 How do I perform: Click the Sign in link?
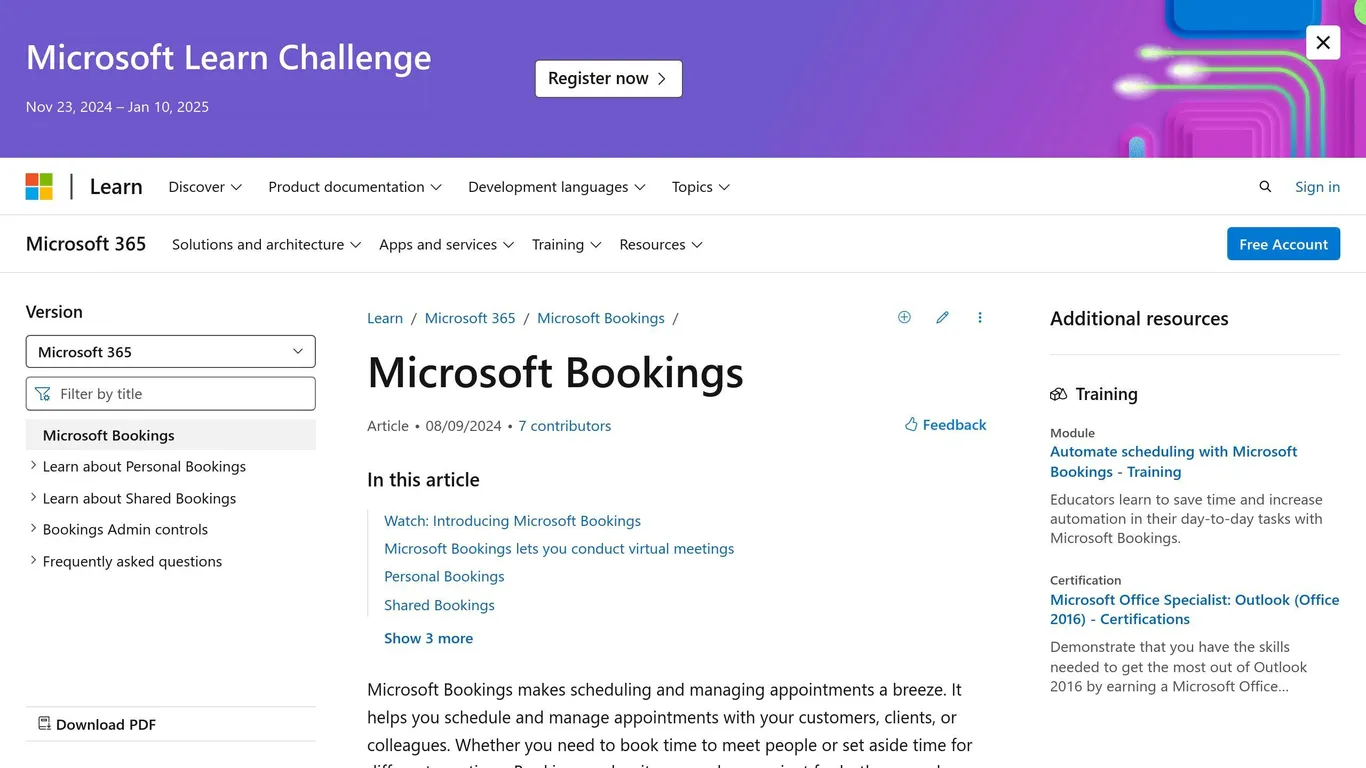coord(1317,187)
